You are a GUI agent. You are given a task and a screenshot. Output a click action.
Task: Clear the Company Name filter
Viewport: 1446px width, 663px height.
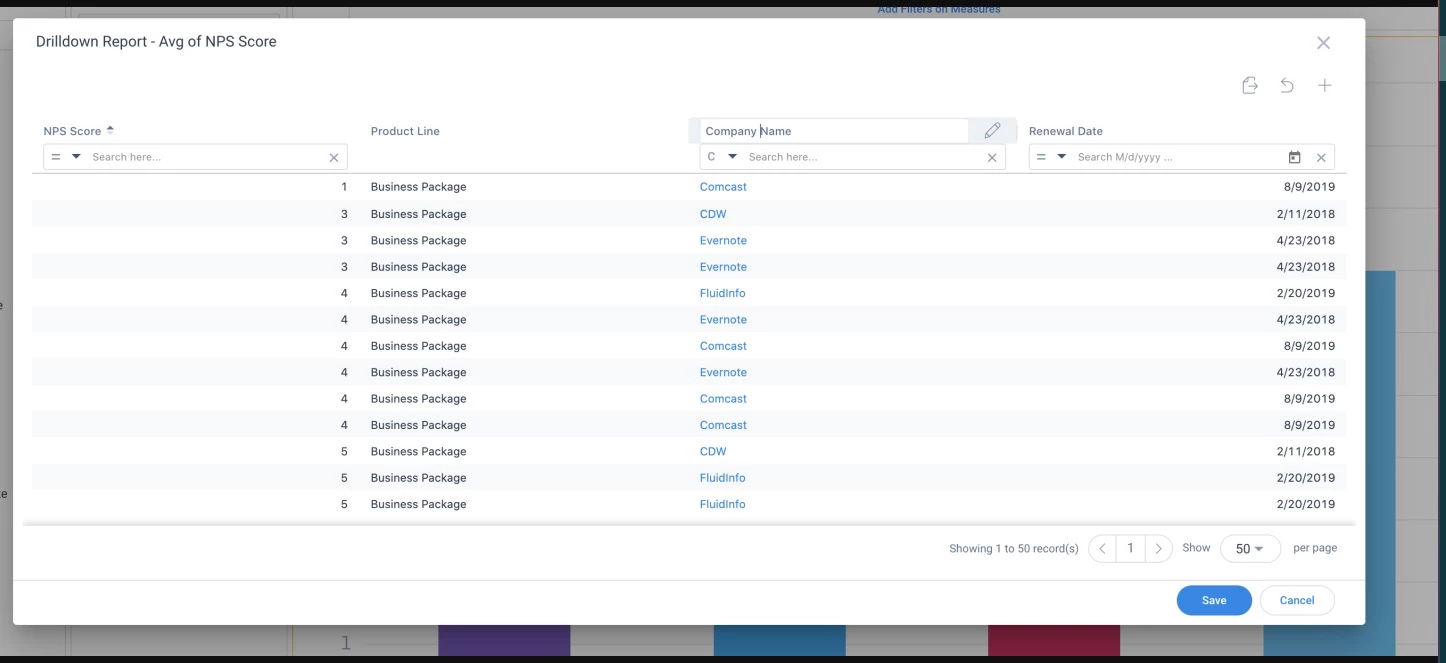[992, 158]
